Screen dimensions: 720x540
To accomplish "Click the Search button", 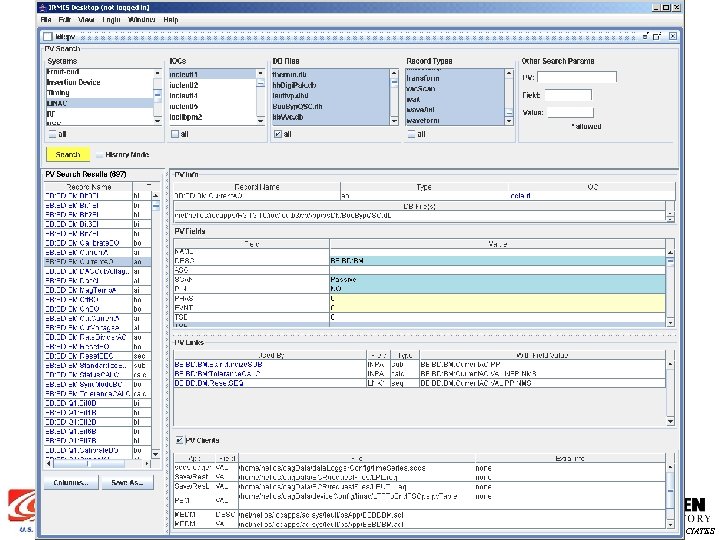I will pos(68,155).
